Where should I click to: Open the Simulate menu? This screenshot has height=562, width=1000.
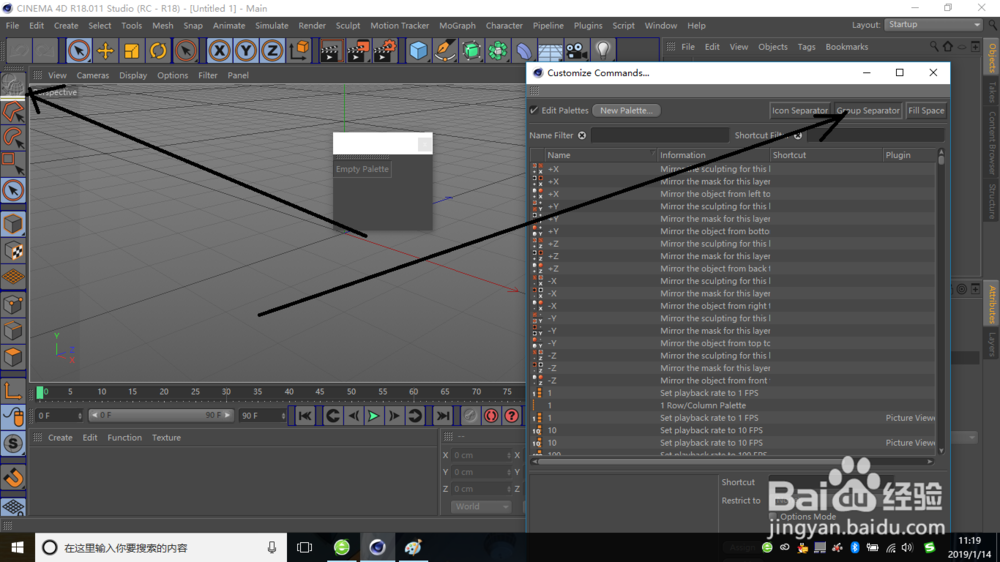click(272, 26)
